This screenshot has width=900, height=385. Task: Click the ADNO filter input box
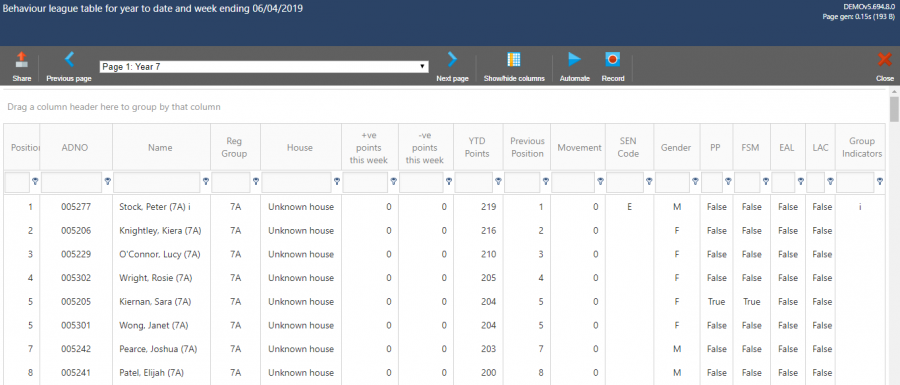point(72,182)
